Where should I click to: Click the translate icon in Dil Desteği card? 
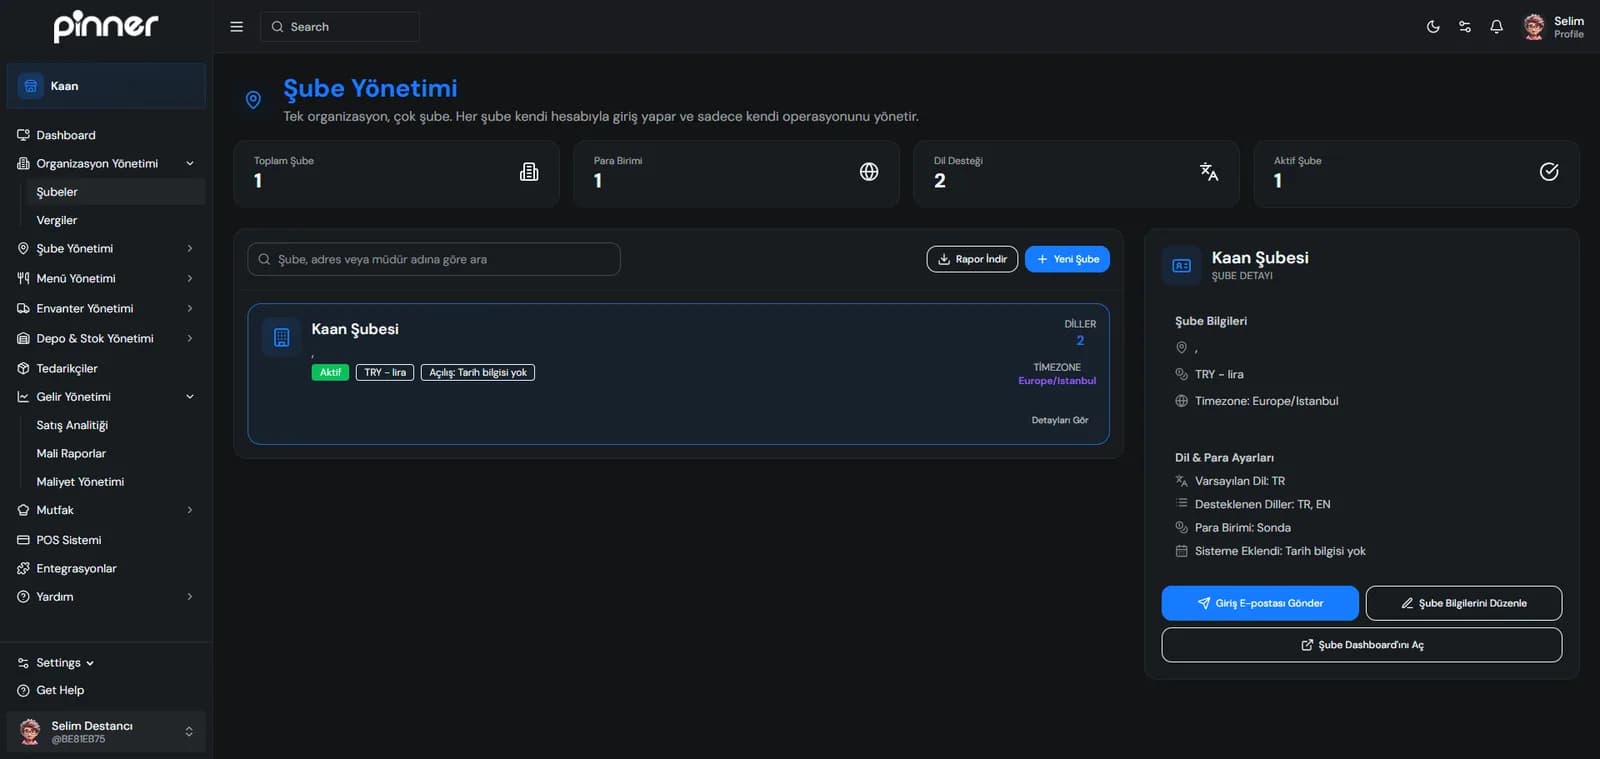[x=1209, y=172]
